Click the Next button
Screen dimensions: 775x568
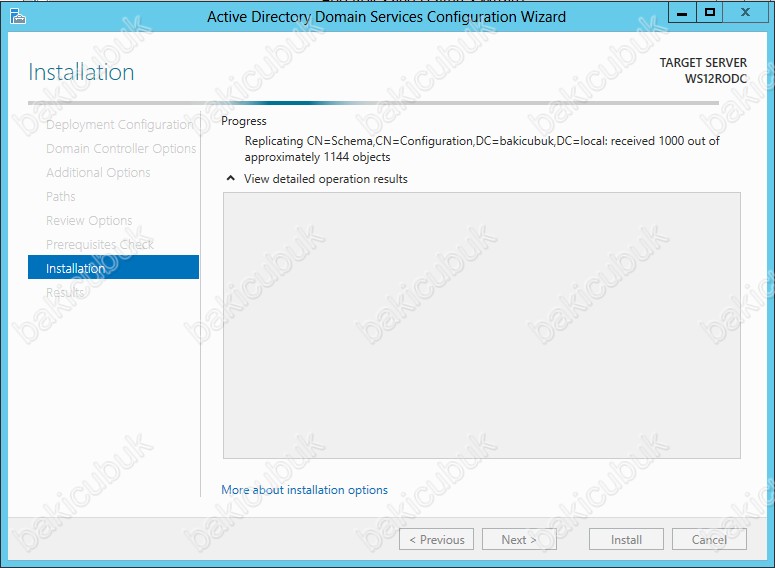[519, 539]
